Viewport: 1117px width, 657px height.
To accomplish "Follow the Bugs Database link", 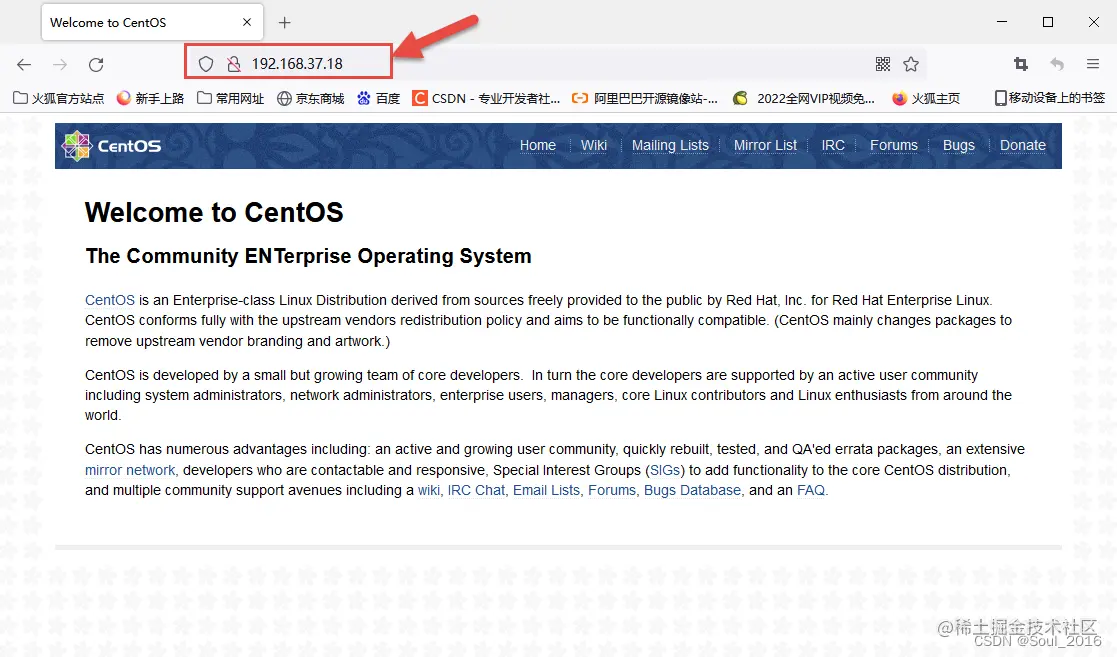I will (692, 490).
